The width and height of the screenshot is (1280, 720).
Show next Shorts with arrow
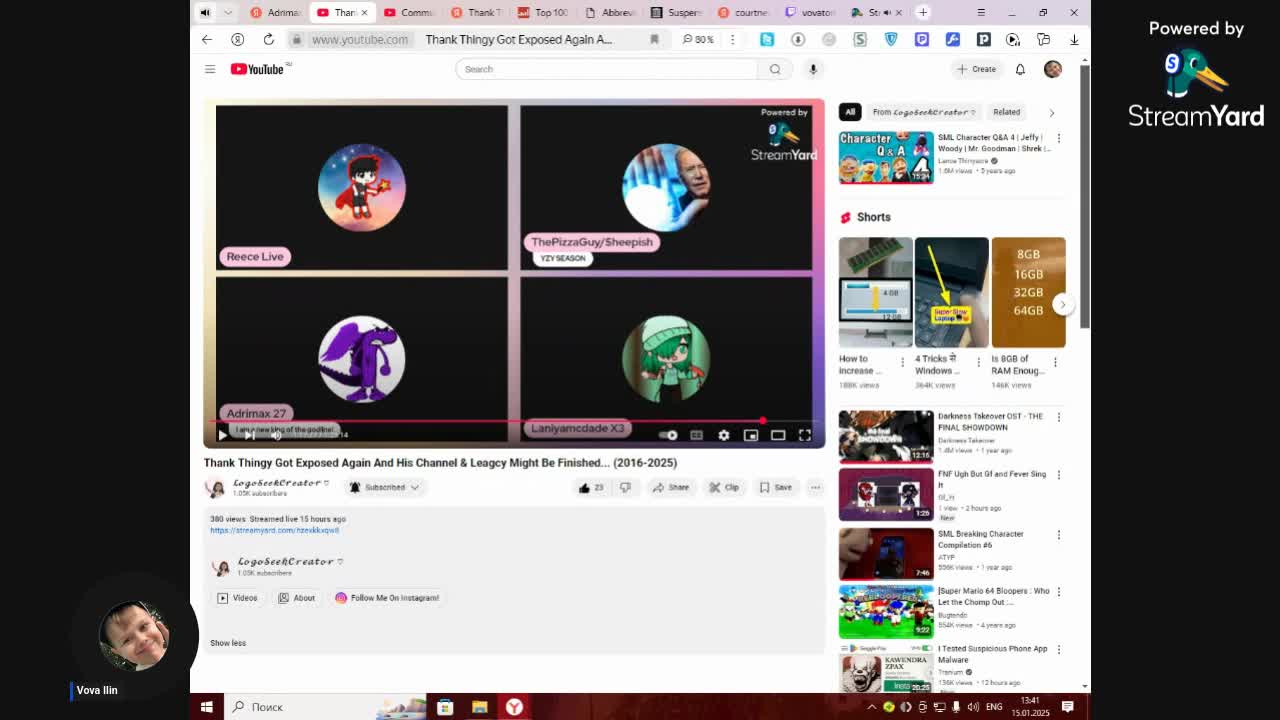click(1062, 304)
